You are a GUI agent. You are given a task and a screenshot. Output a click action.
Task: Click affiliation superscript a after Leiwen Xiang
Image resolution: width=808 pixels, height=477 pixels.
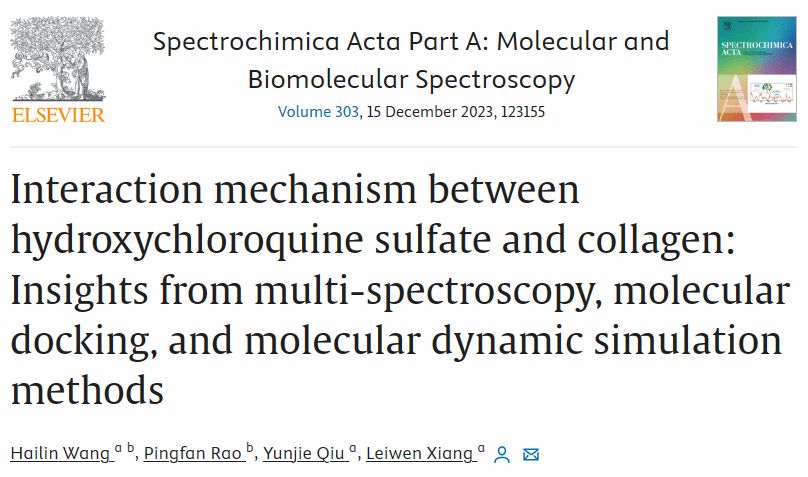click(481, 450)
